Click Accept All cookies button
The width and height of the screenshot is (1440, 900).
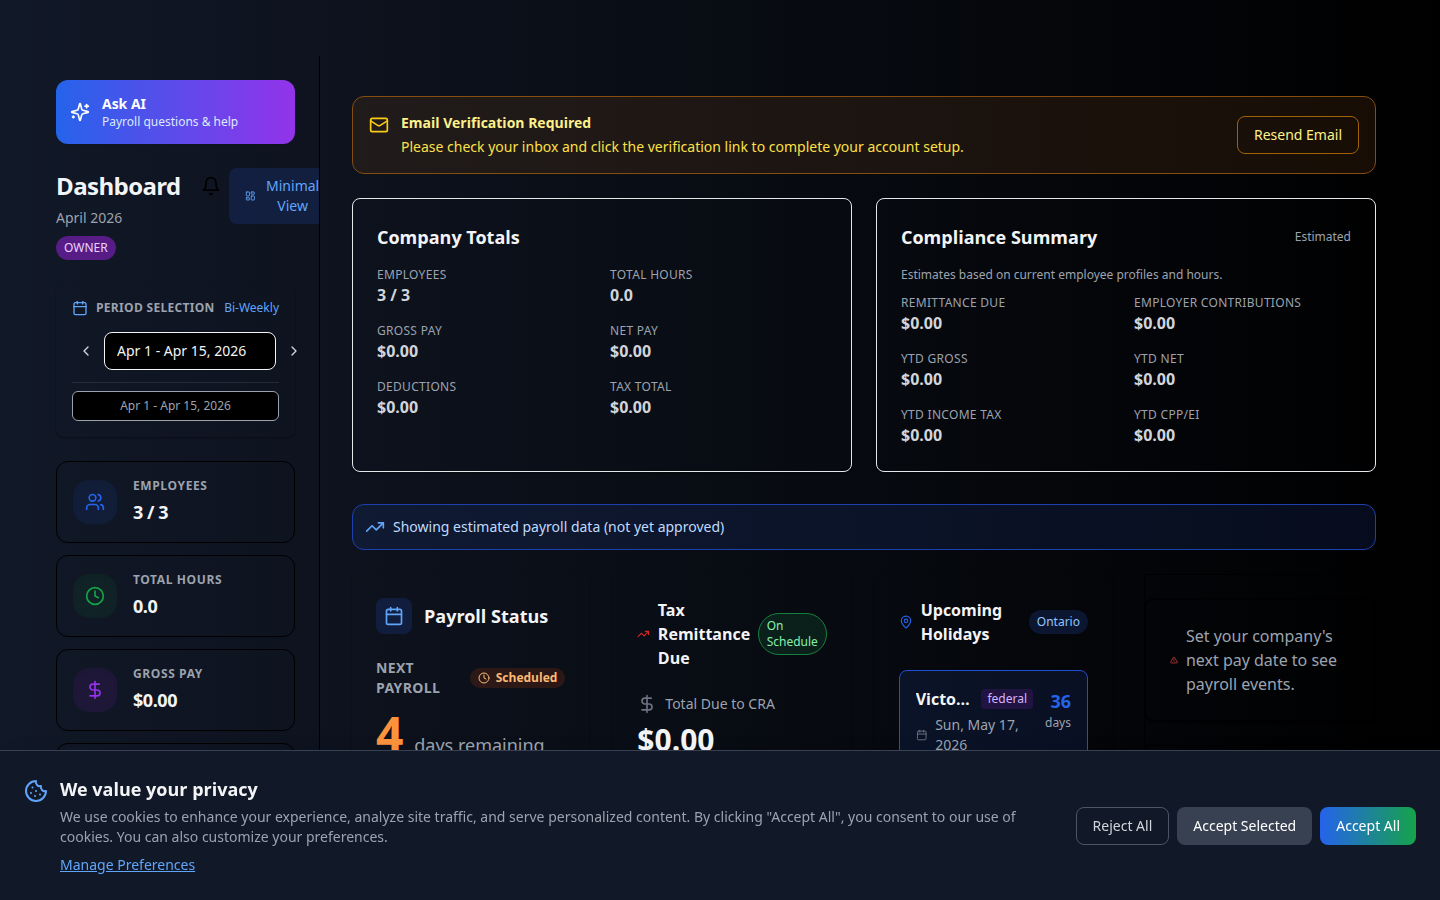pyautogui.click(x=1368, y=826)
